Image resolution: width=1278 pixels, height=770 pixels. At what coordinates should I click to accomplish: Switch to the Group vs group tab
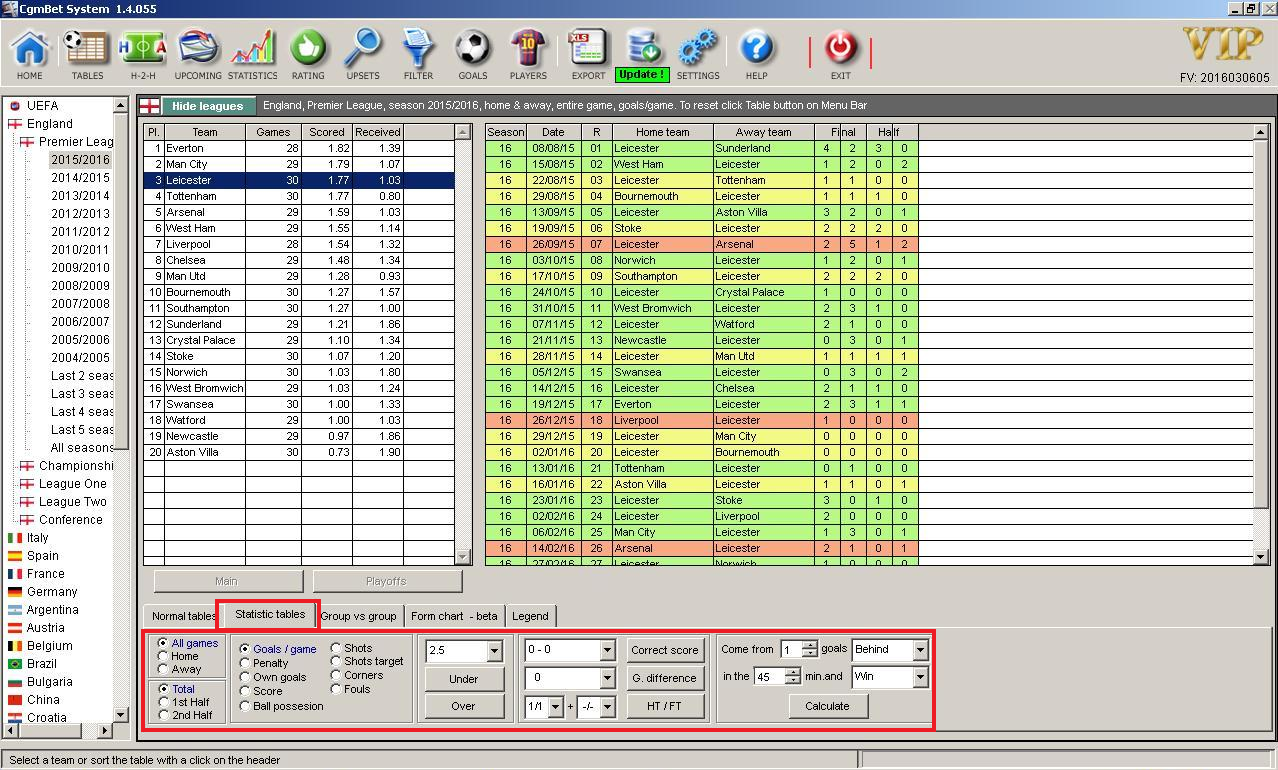pyautogui.click(x=359, y=616)
